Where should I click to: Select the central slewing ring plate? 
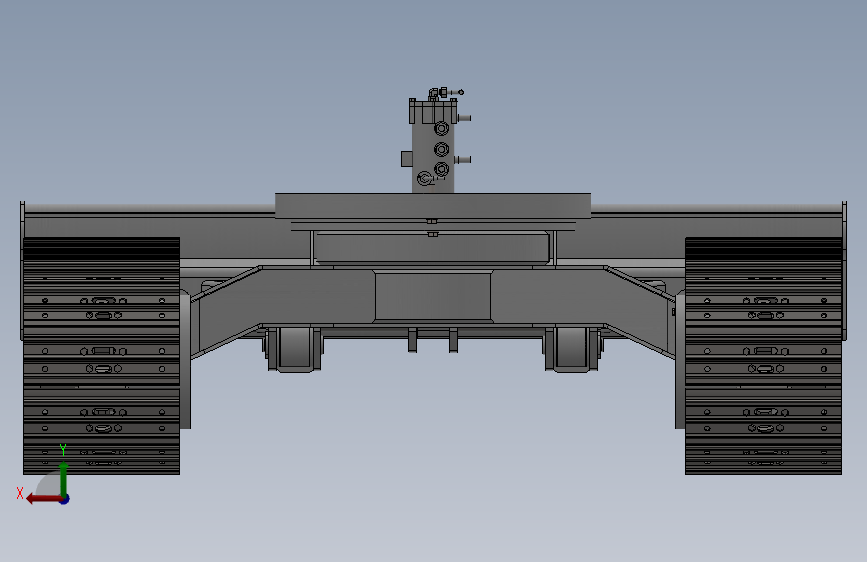(433, 206)
